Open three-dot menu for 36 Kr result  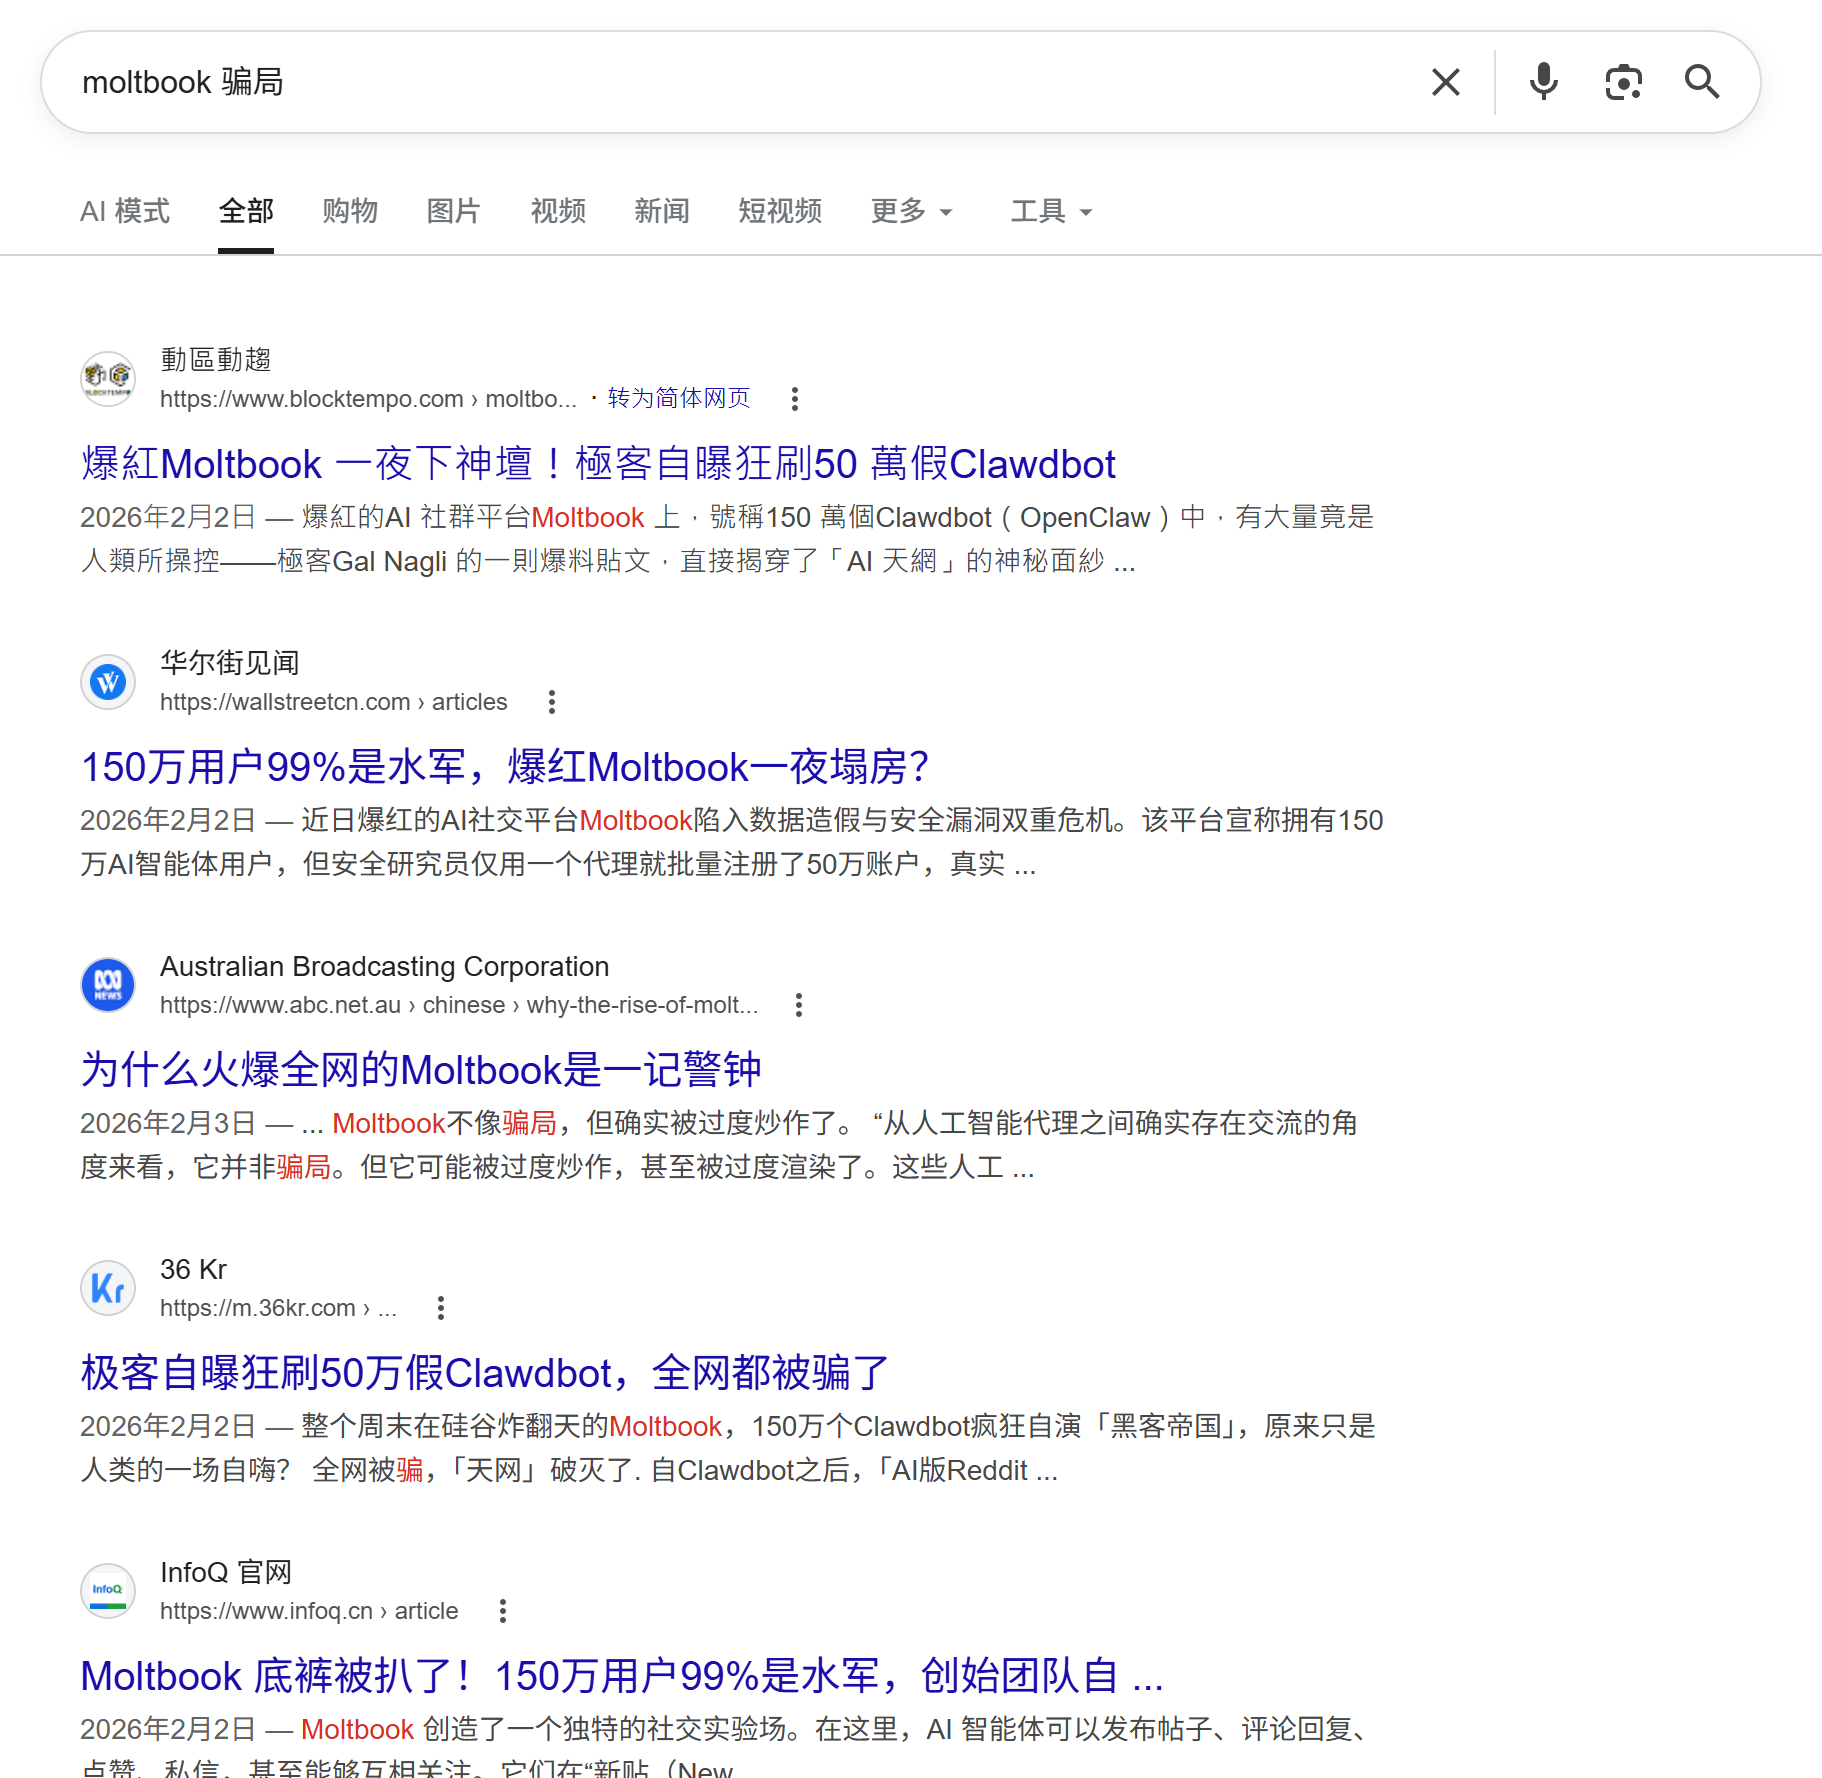(x=441, y=1308)
